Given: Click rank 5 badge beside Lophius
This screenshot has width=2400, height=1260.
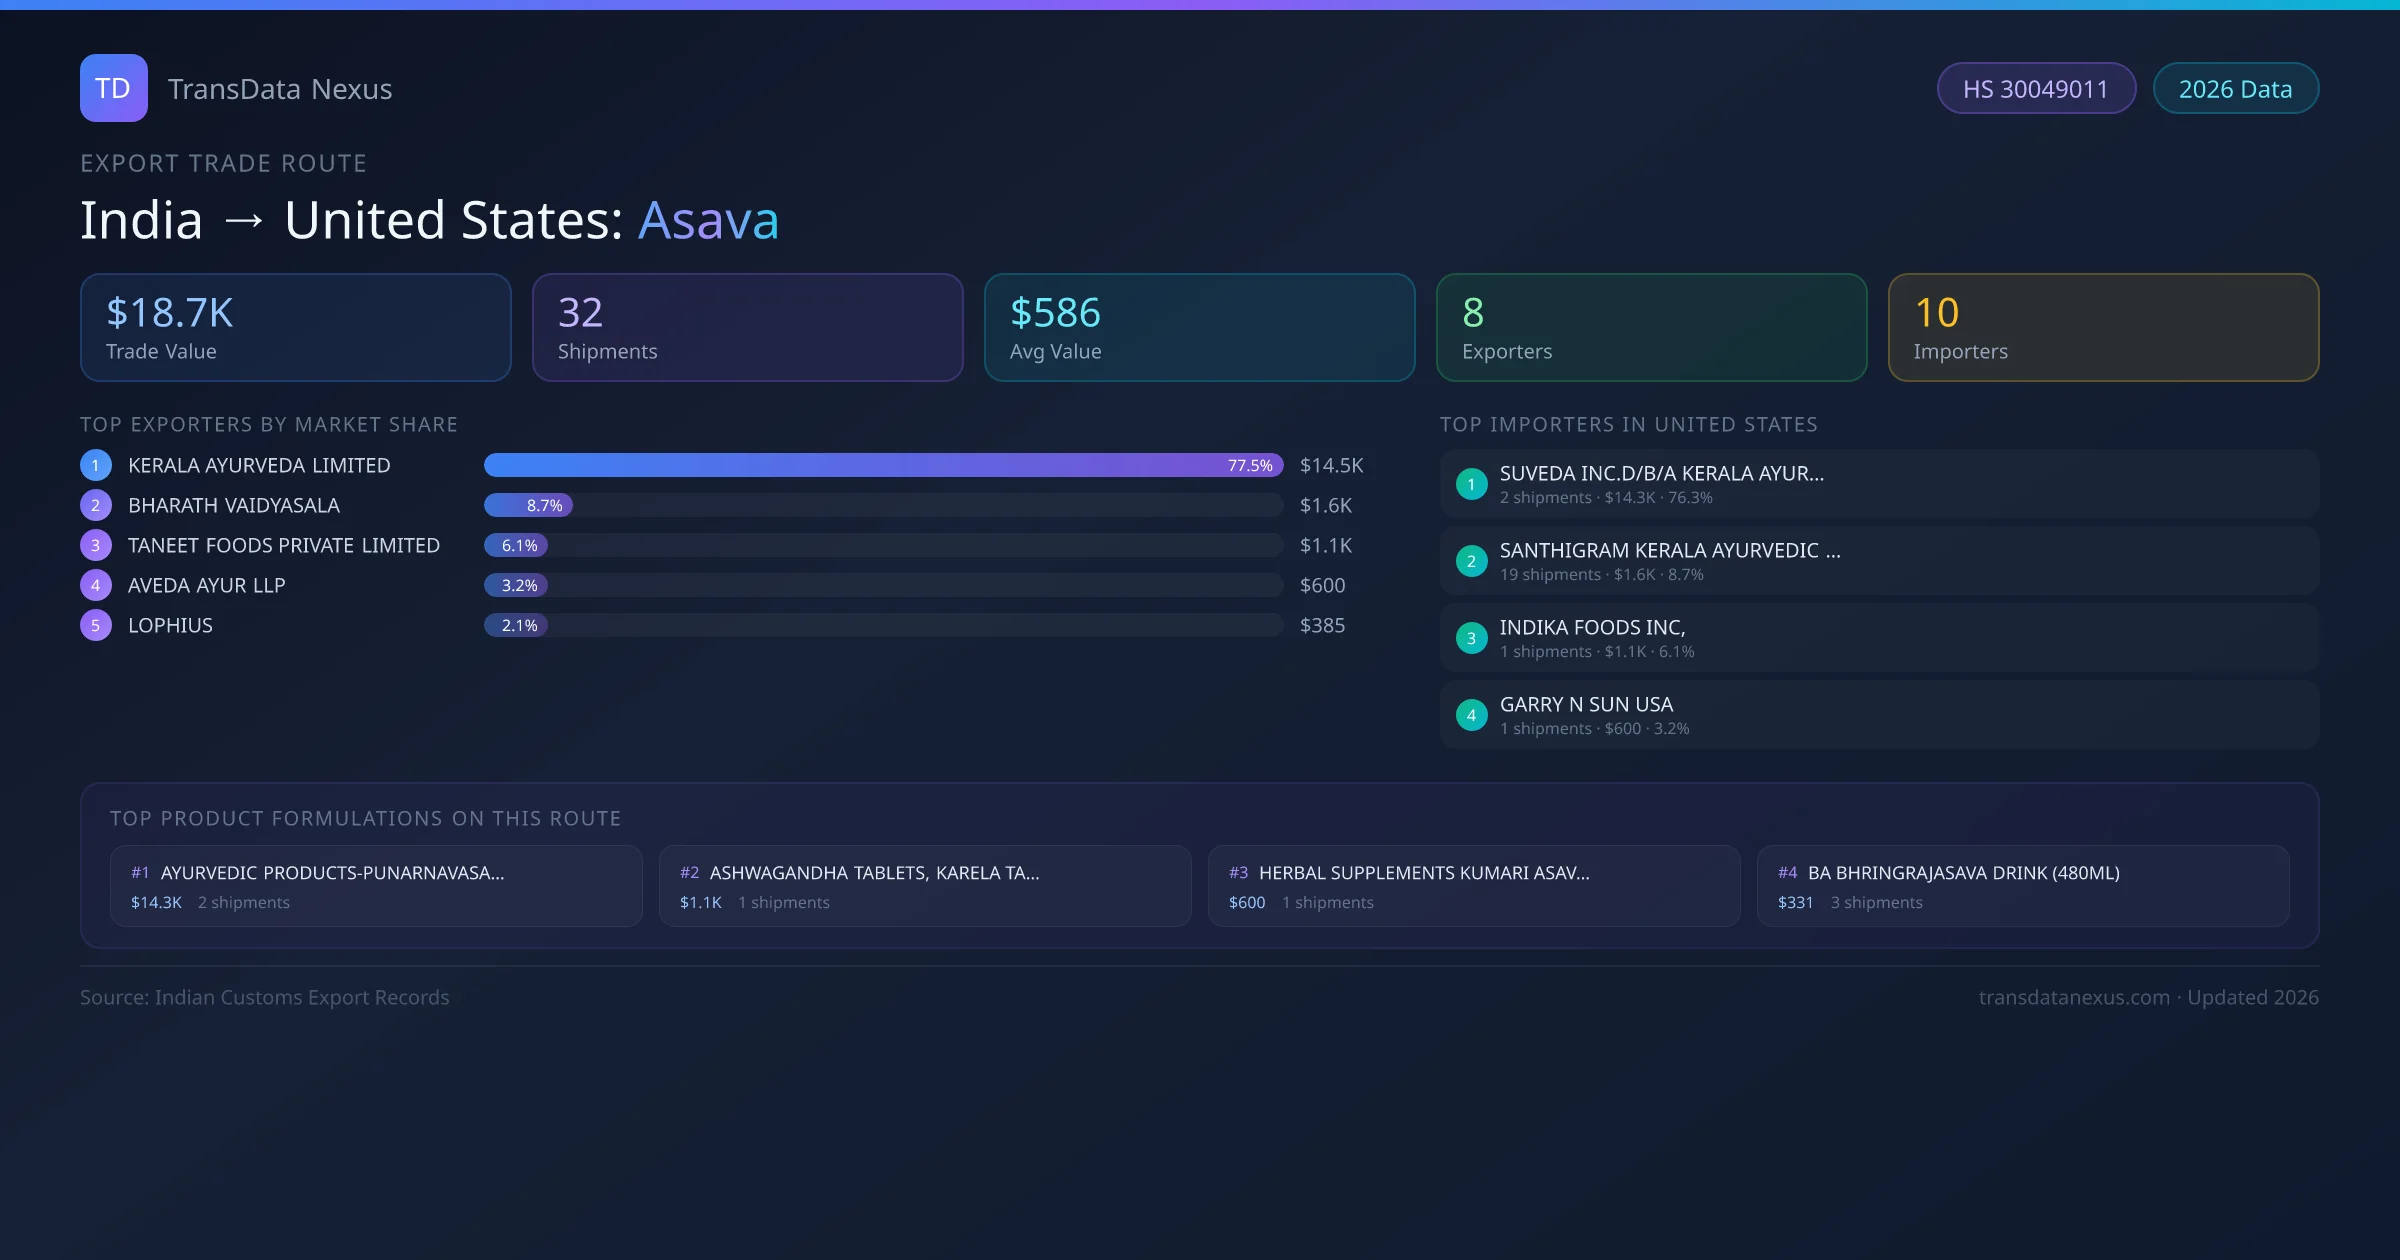Looking at the screenshot, I should click(x=95, y=625).
